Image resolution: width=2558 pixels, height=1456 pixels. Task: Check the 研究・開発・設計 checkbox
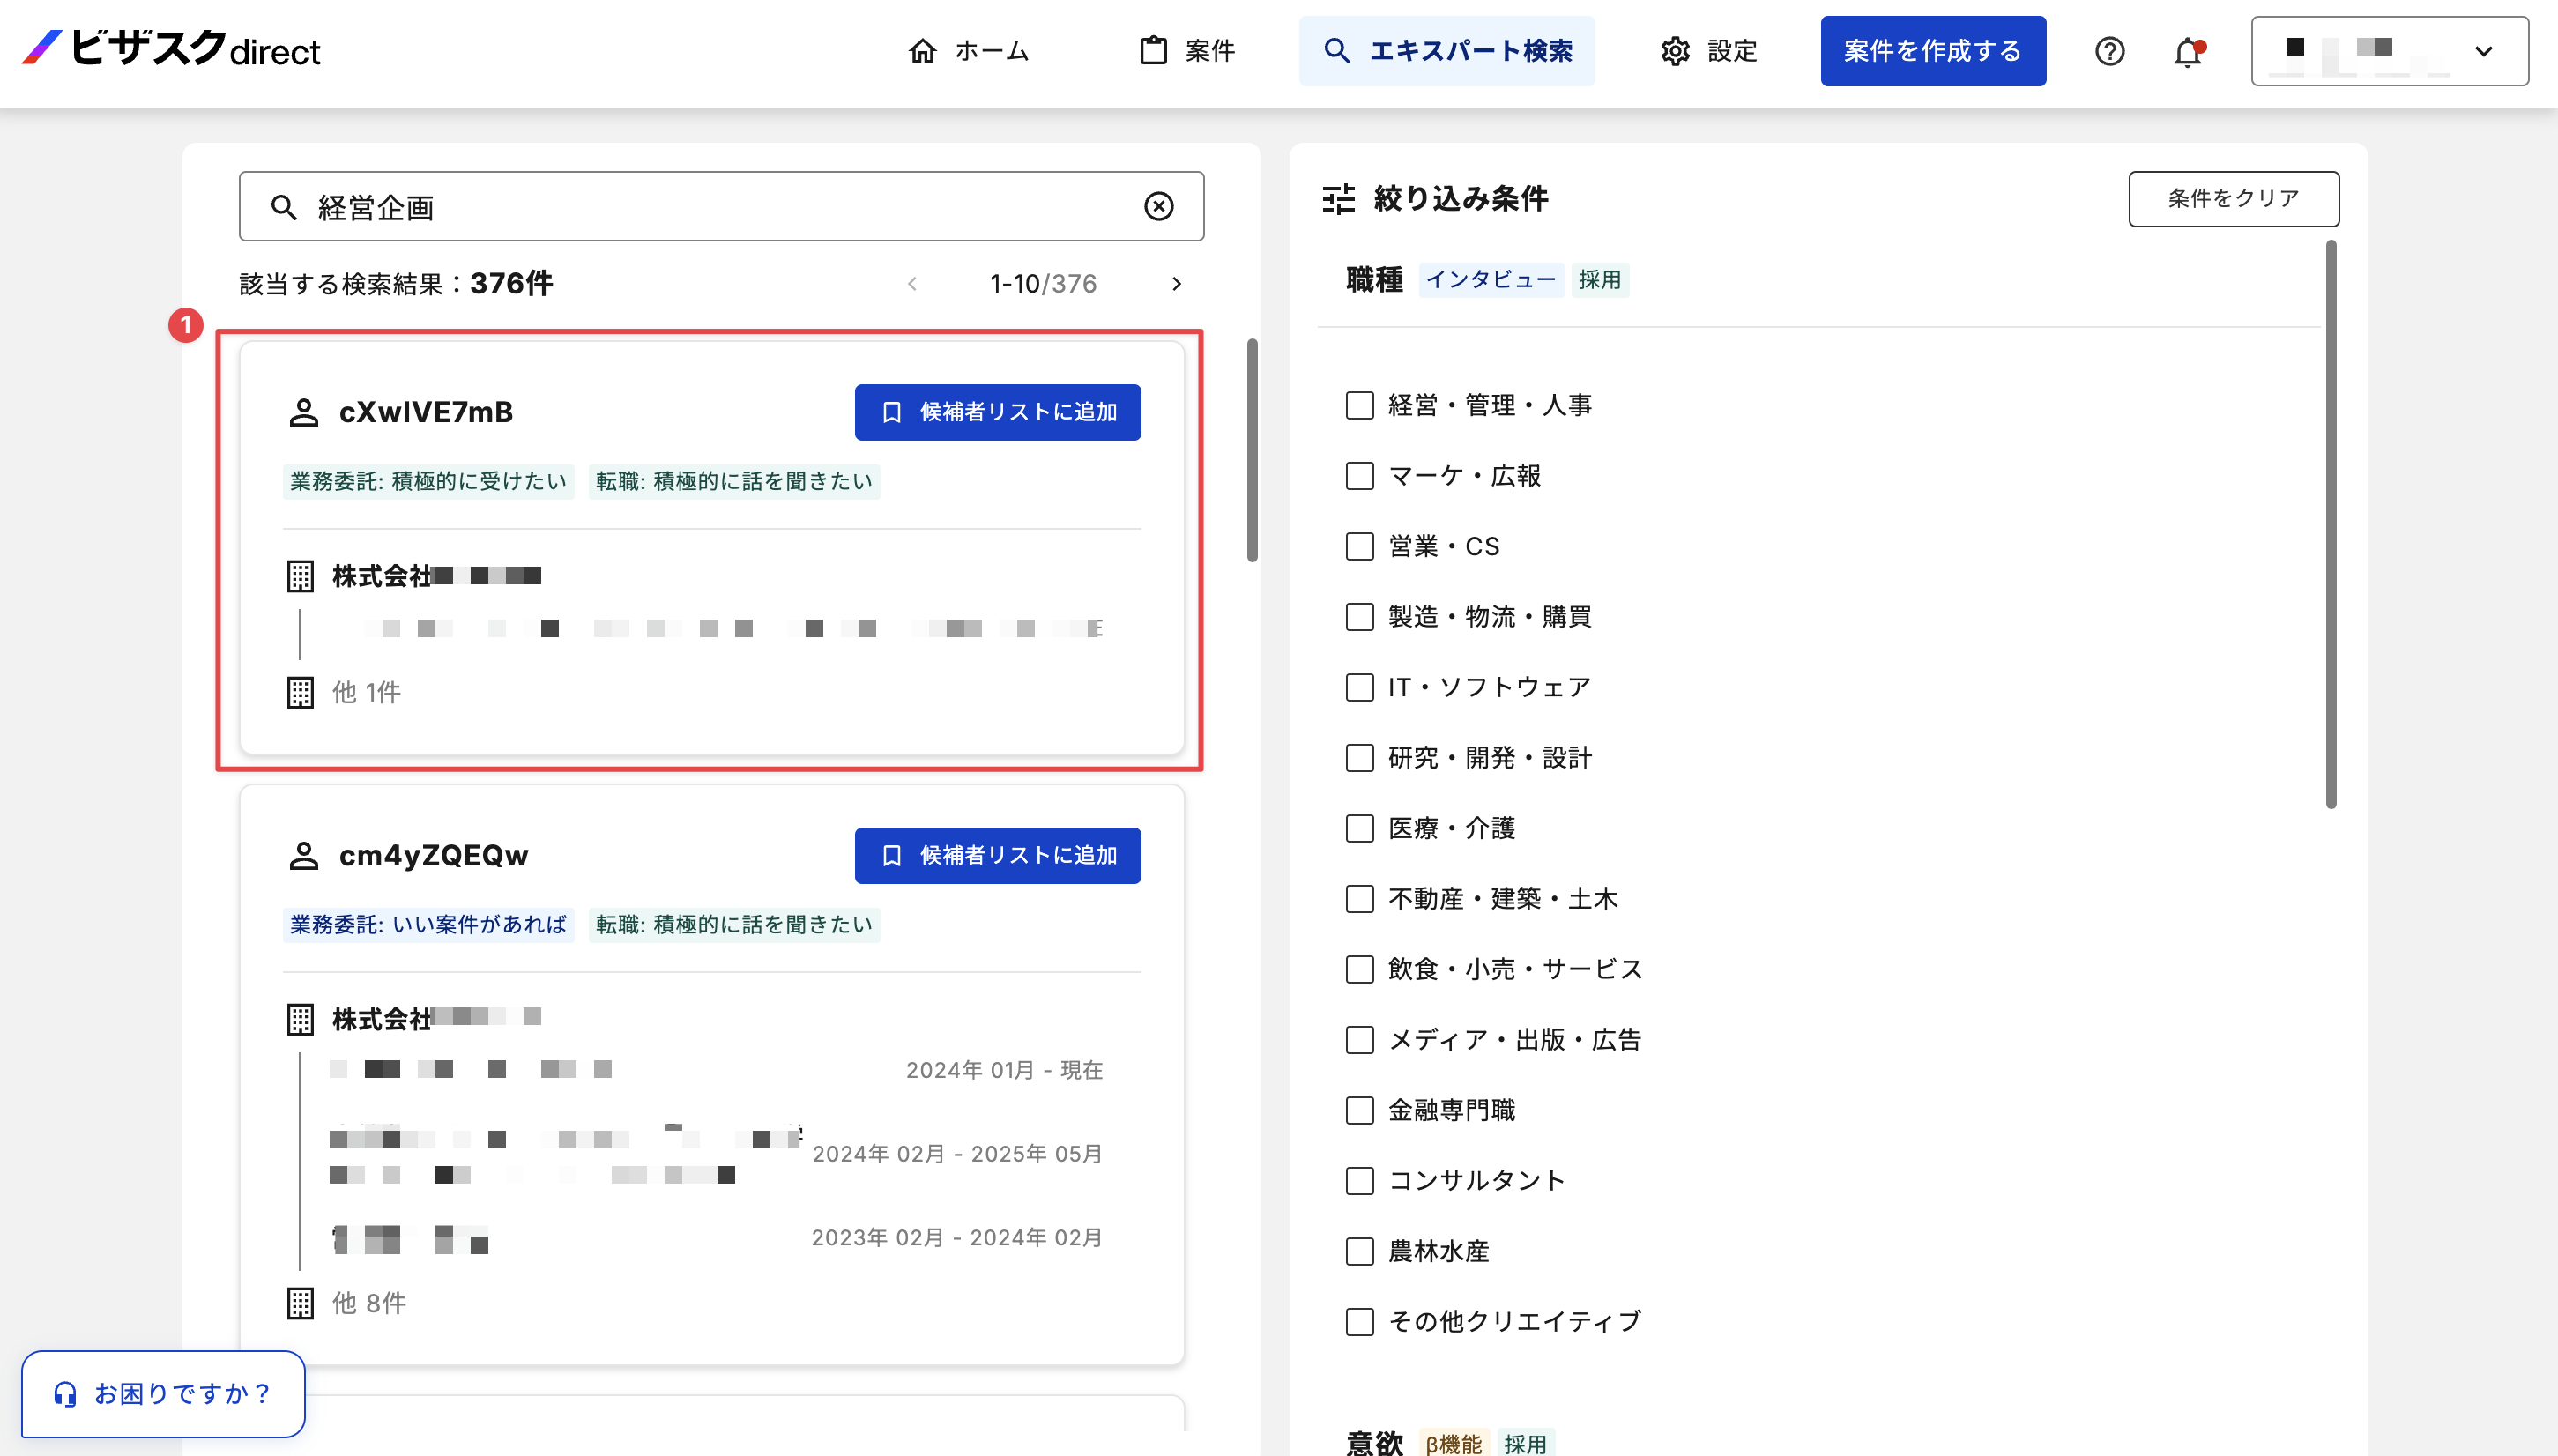[1360, 757]
